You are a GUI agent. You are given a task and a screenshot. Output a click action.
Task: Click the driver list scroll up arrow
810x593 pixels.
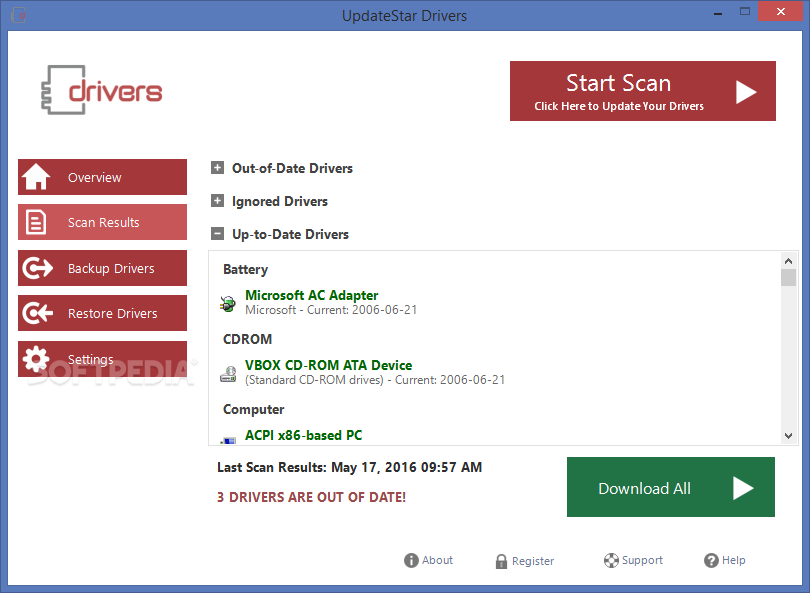pyautogui.click(x=788, y=261)
